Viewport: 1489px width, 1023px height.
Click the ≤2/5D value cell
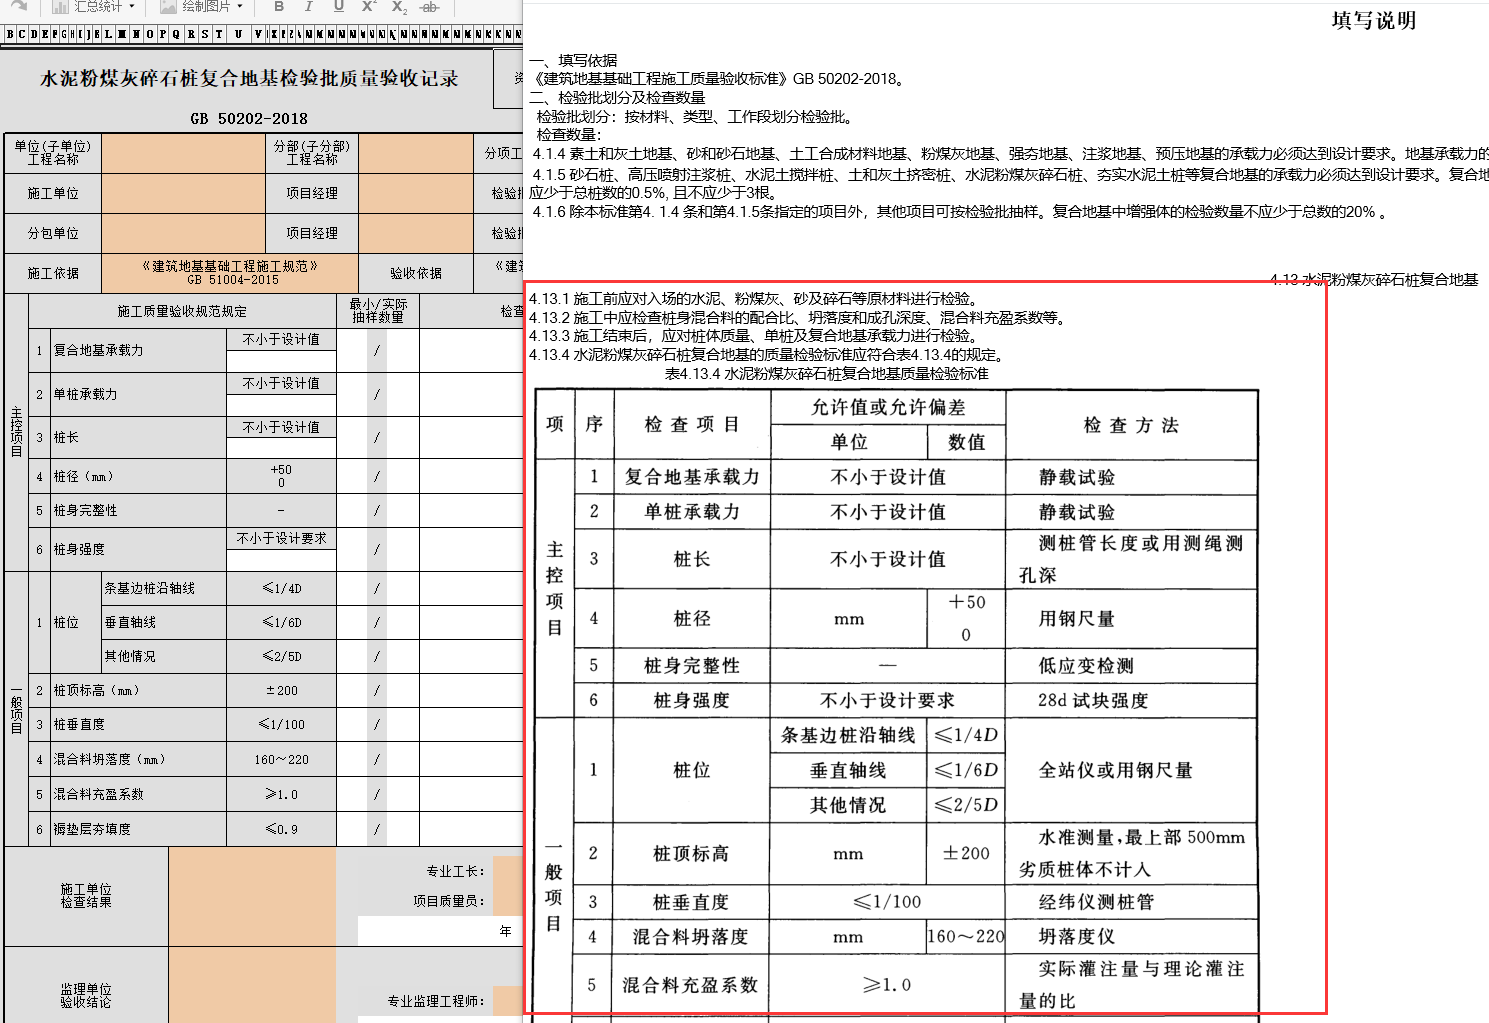pos(281,656)
